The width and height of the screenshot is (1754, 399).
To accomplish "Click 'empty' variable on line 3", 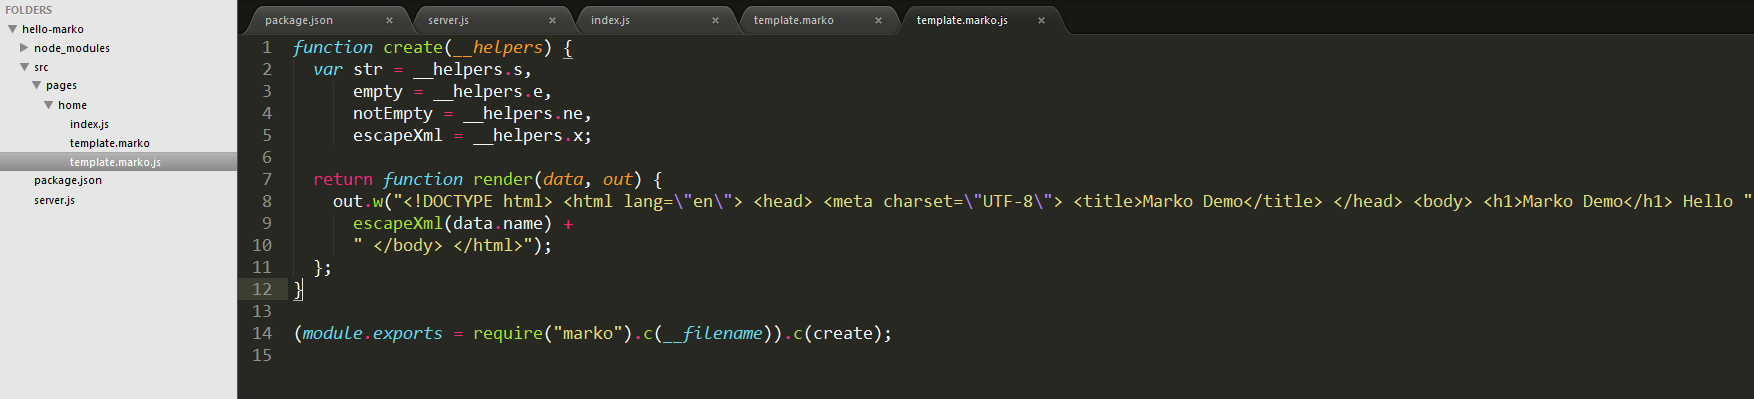I will 378,91.
